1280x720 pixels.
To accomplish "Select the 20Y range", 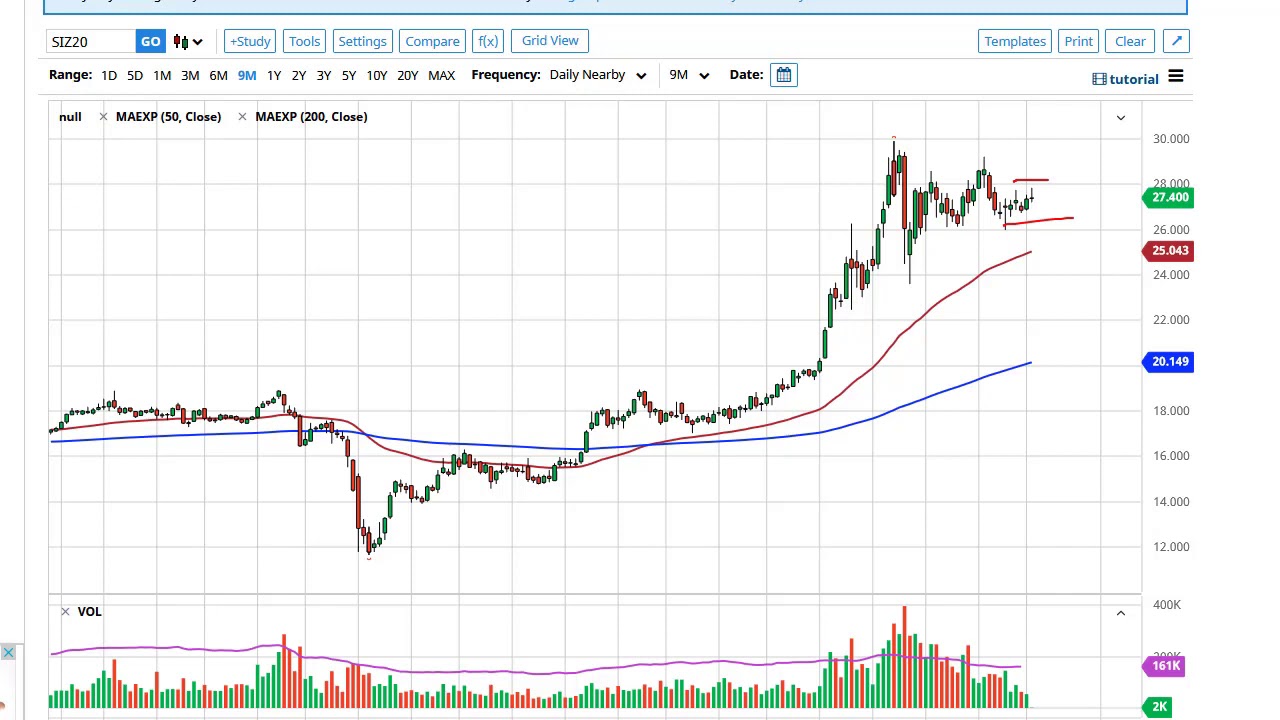I will tap(408, 76).
